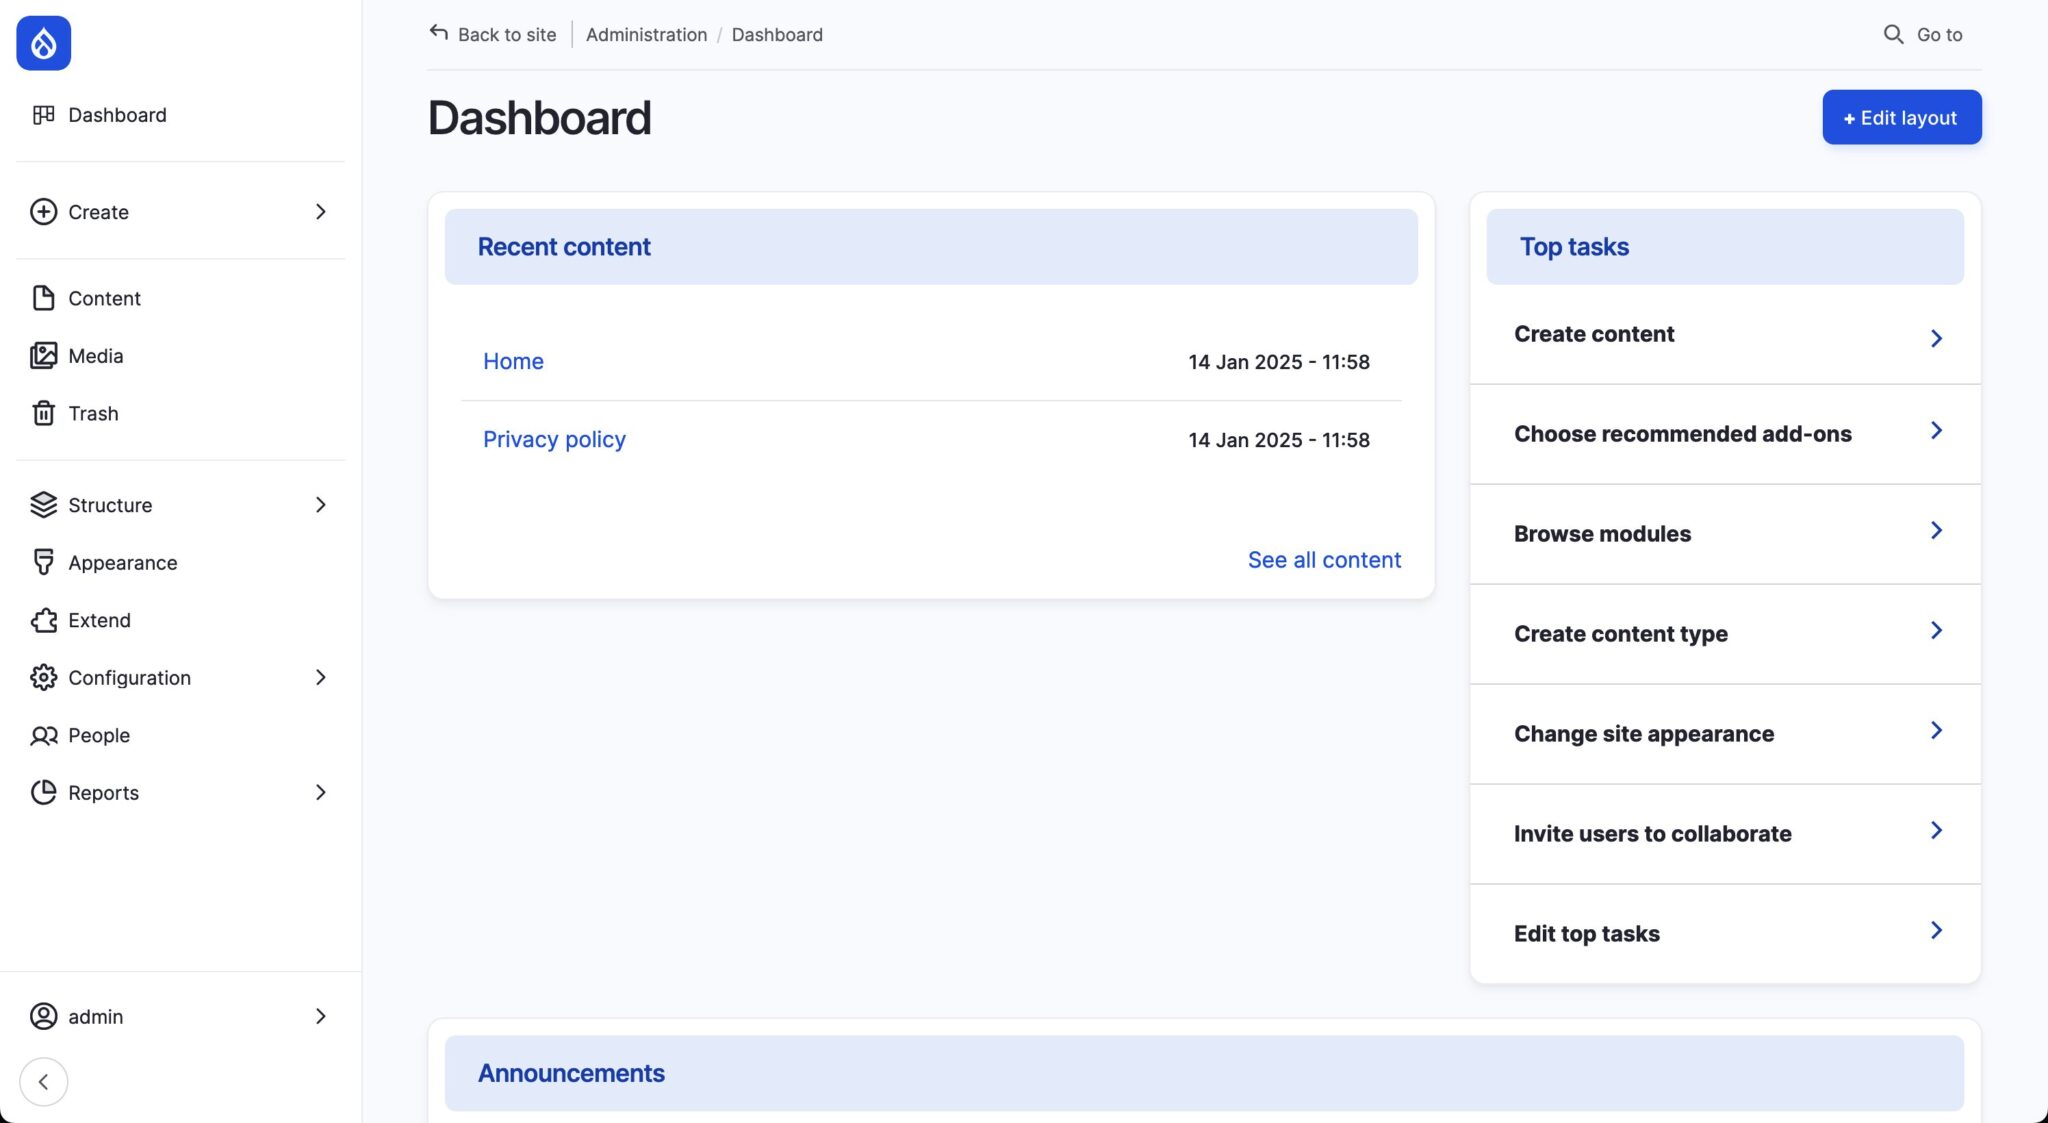Open the Privacy policy content link

pyautogui.click(x=554, y=440)
